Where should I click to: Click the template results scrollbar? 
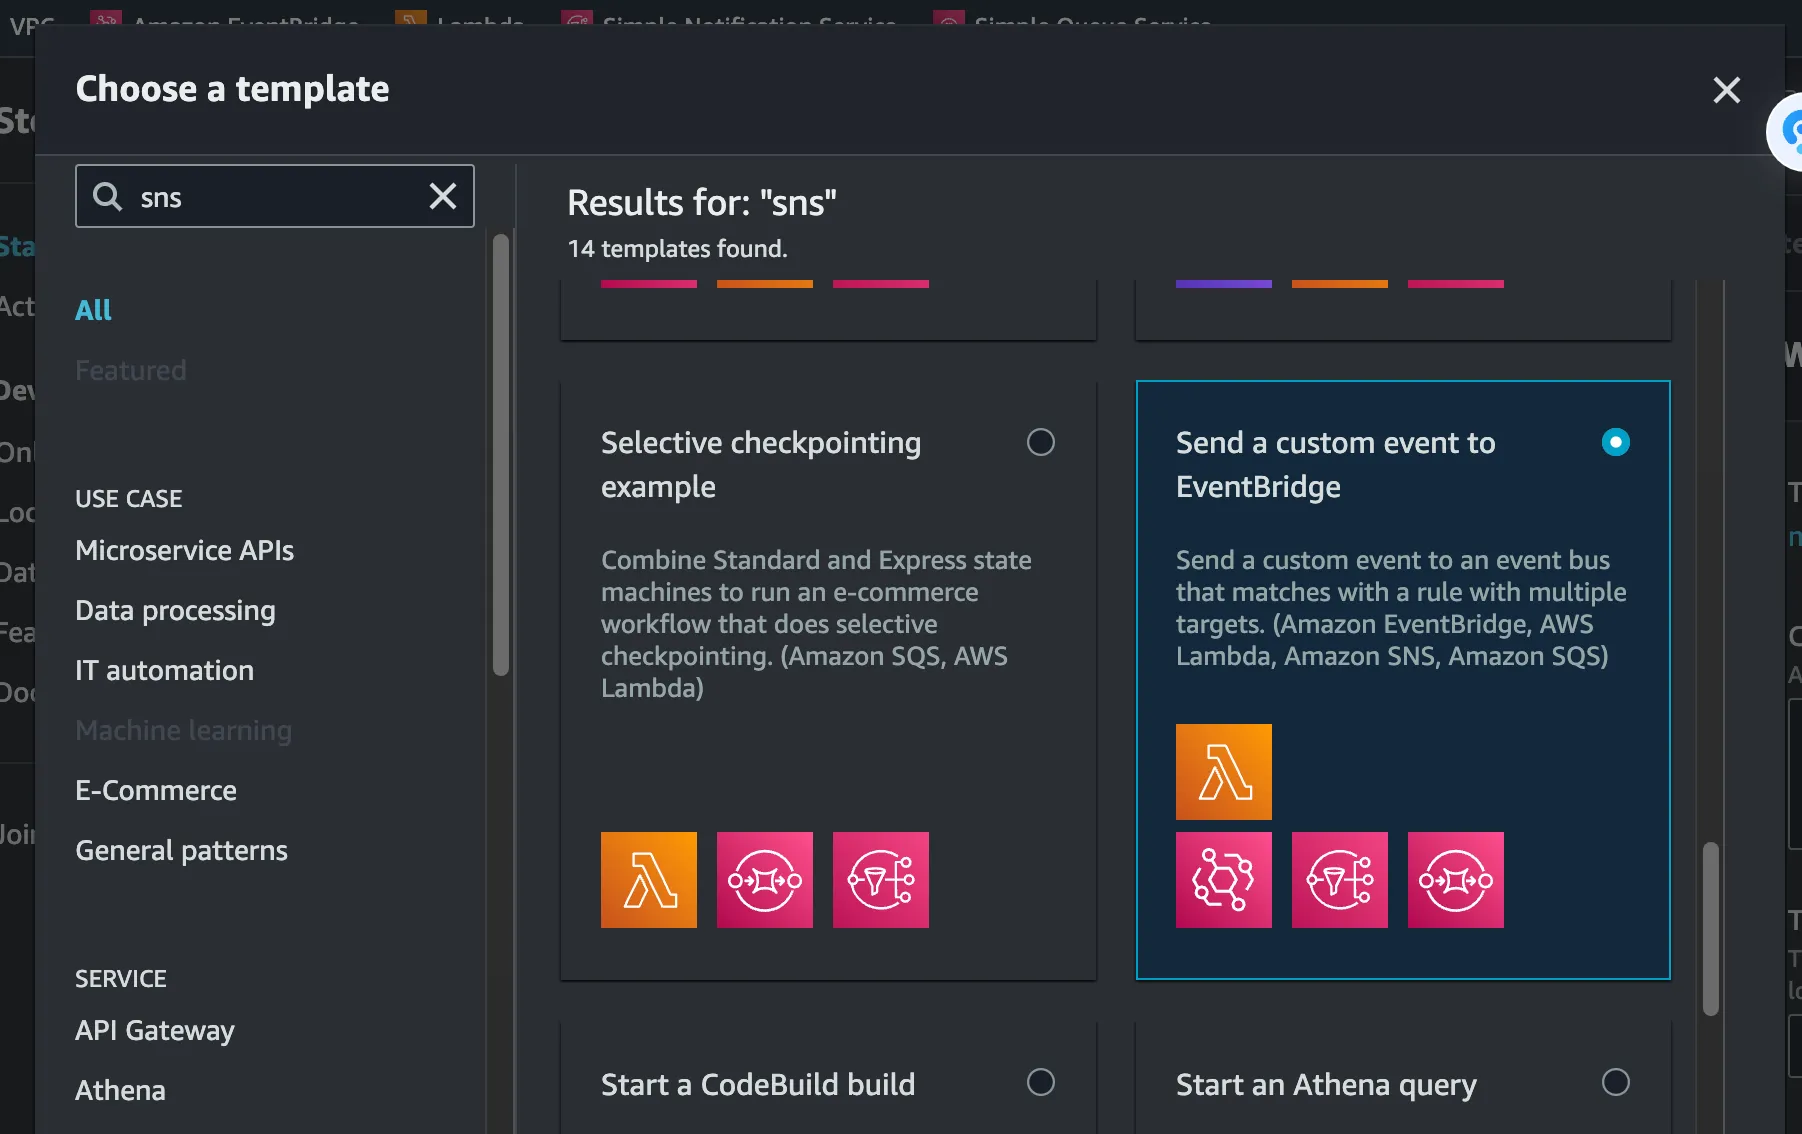pos(1711,929)
